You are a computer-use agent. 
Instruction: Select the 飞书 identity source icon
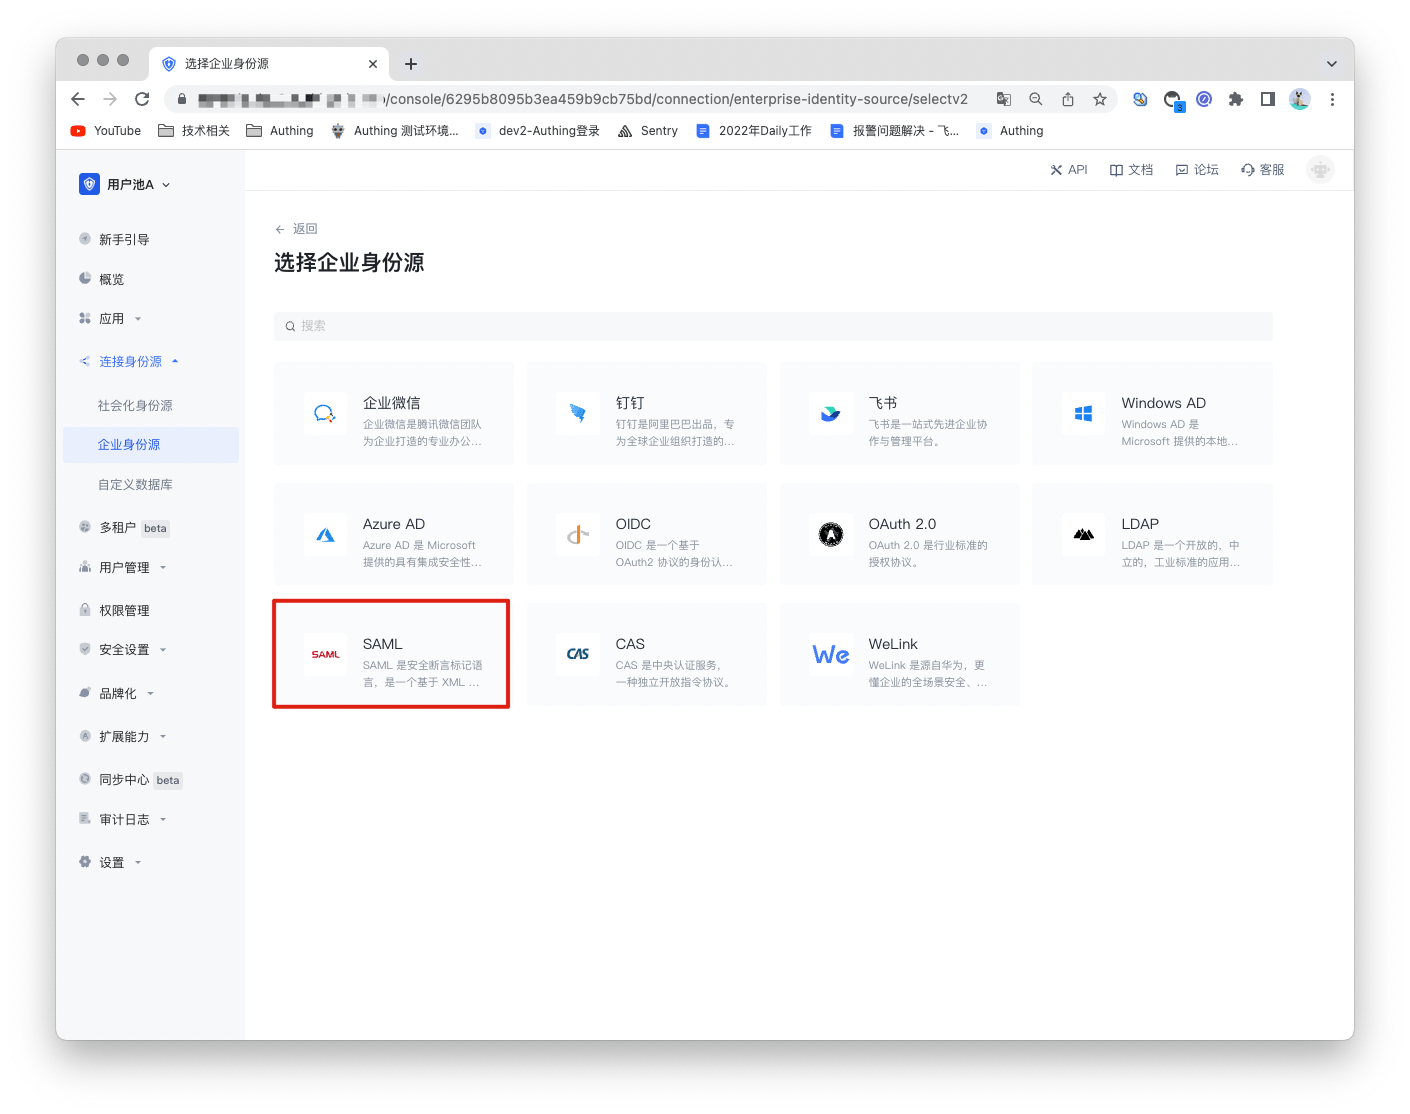[x=831, y=414]
